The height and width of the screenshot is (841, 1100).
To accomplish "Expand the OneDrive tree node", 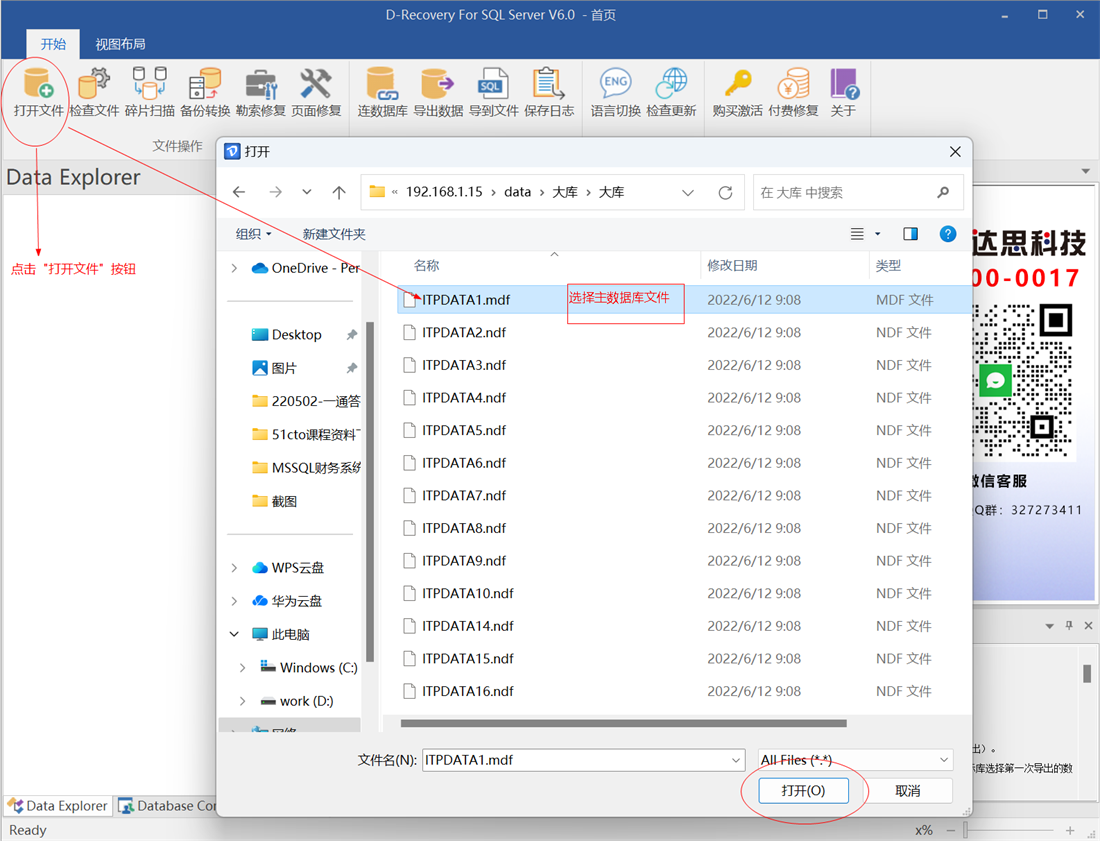I will click(x=234, y=268).
